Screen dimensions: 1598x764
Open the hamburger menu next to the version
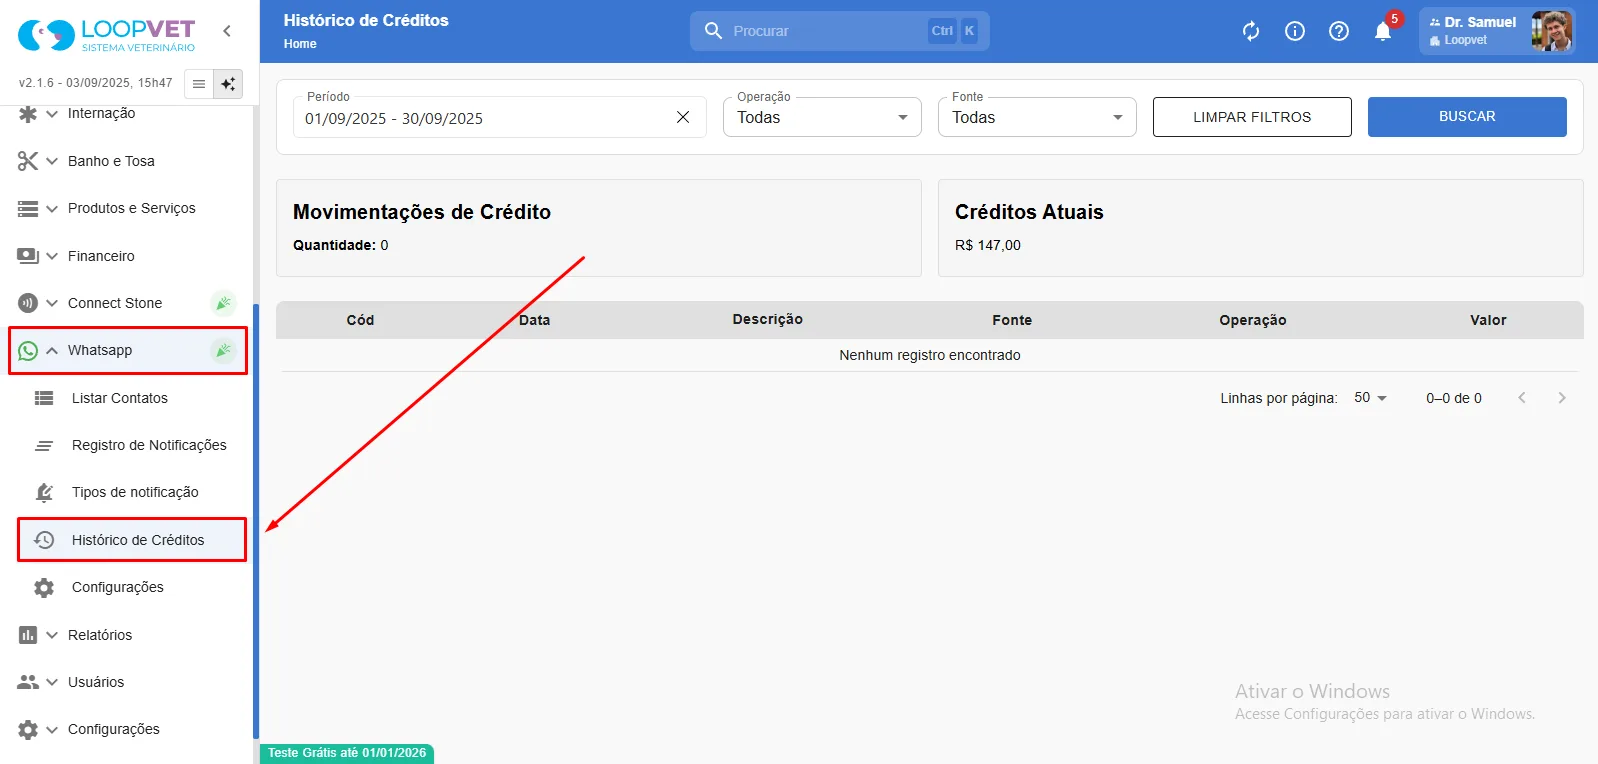tap(199, 84)
